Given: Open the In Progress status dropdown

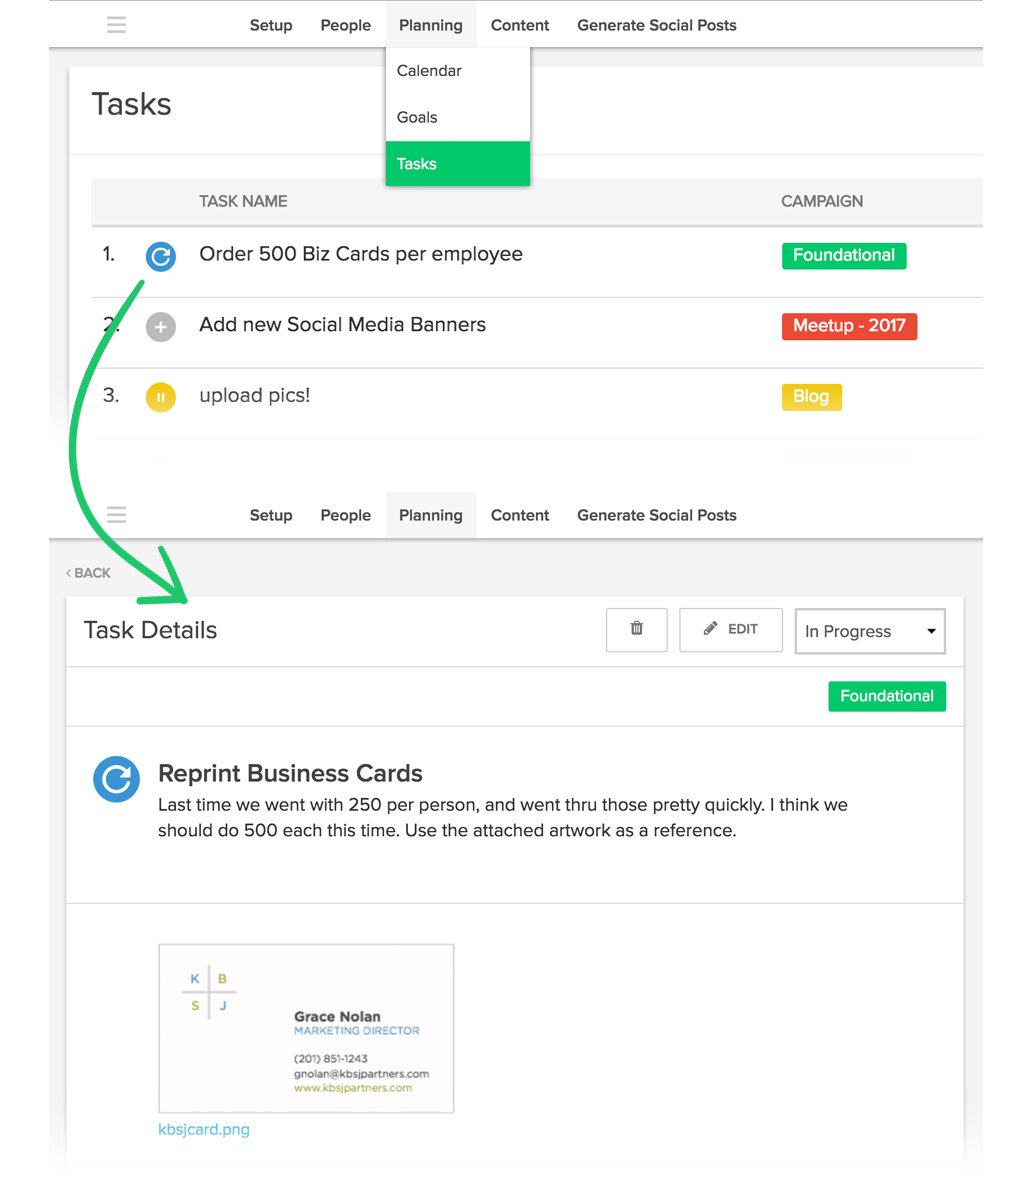Looking at the screenshot, I should pyautogui.click(x=870, y=631).
